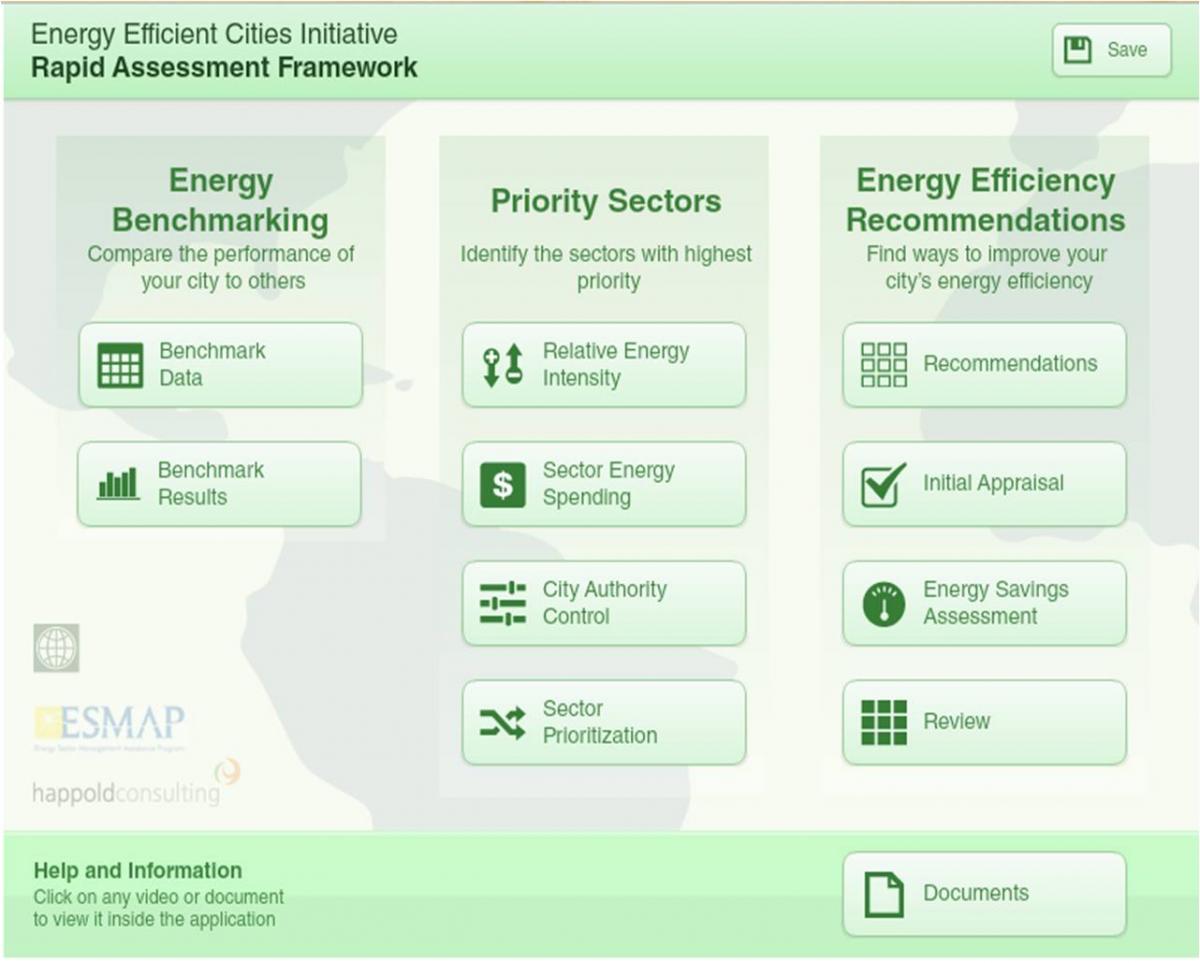
Task: Open the Benchmark Data tool
Action: (x=219, y=364)
